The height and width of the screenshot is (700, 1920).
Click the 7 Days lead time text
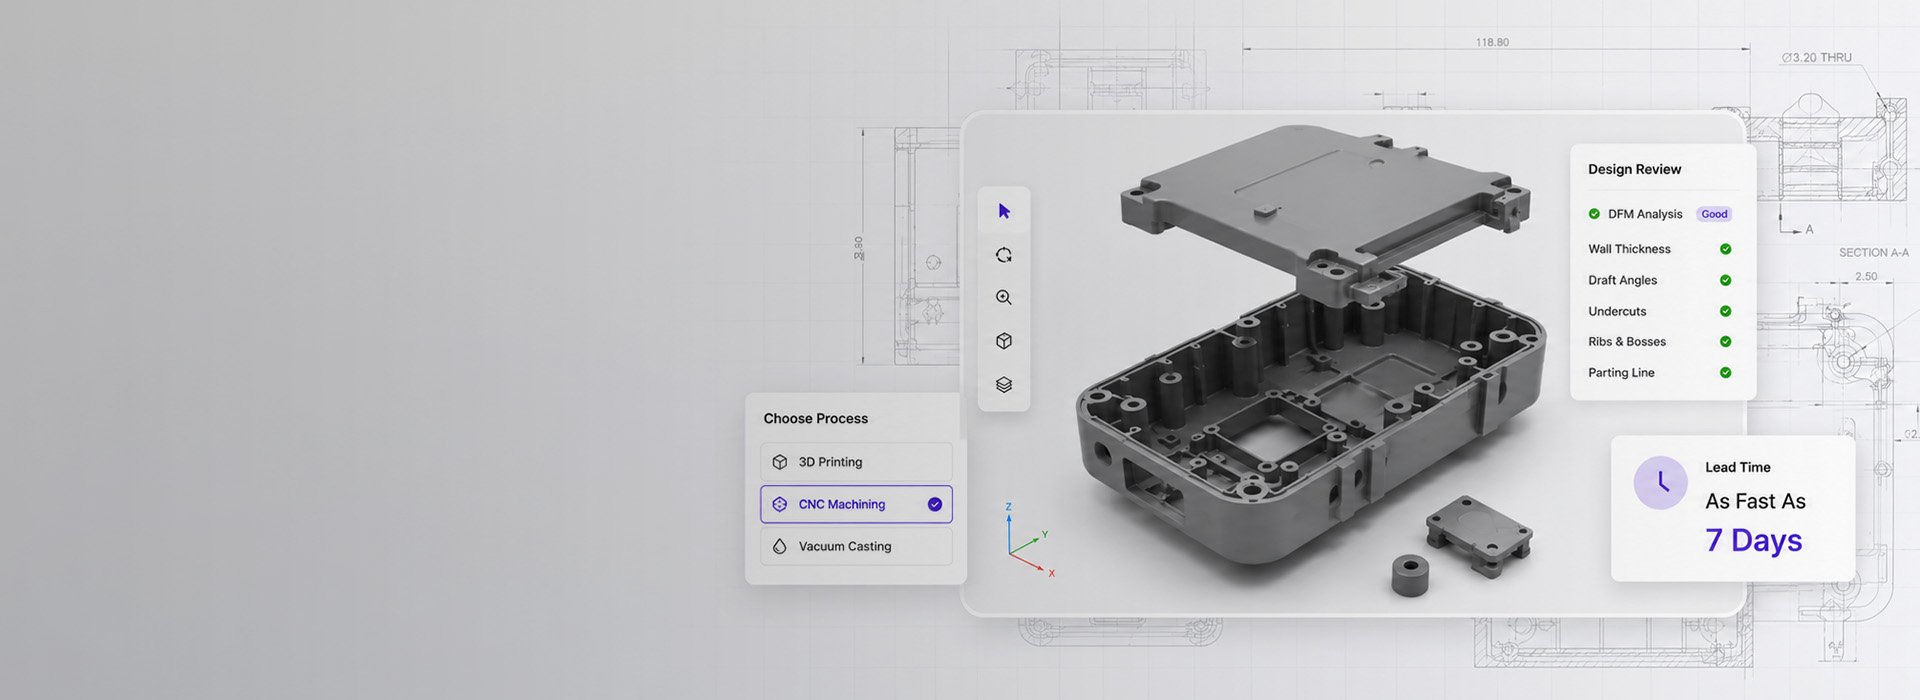1753,540
